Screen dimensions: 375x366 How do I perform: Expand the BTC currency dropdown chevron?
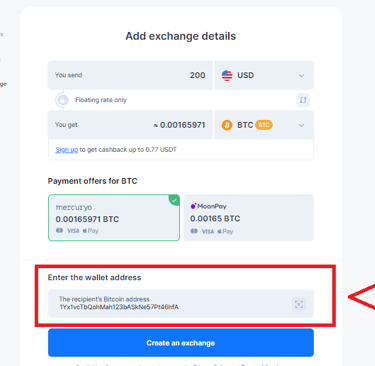coord(301,125)
